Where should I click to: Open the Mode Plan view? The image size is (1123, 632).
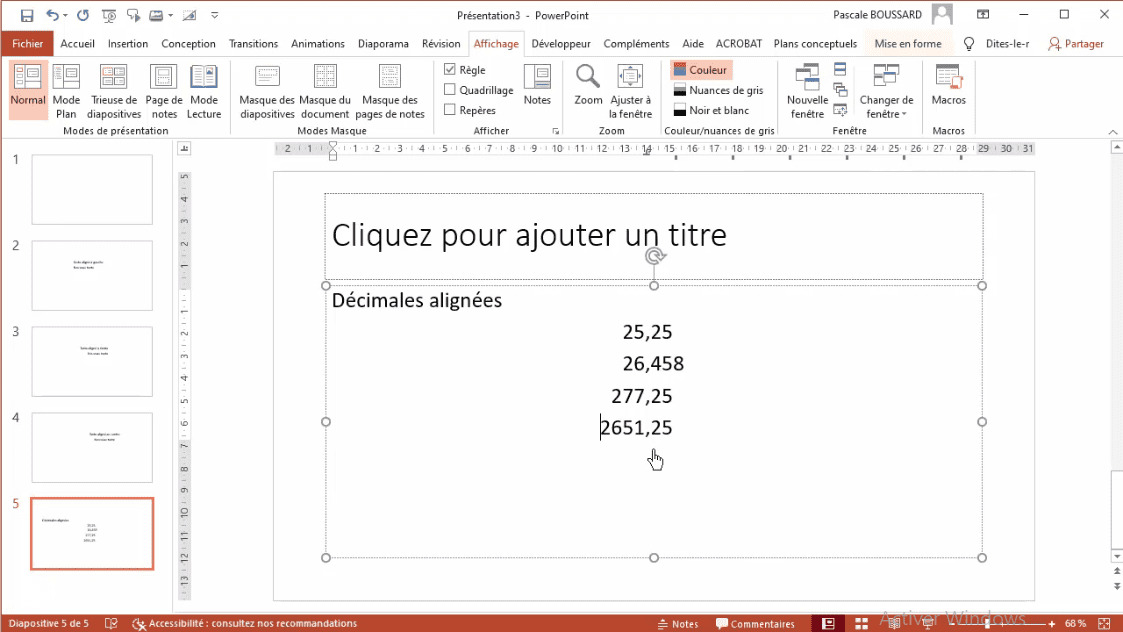[x=66, y=88]
